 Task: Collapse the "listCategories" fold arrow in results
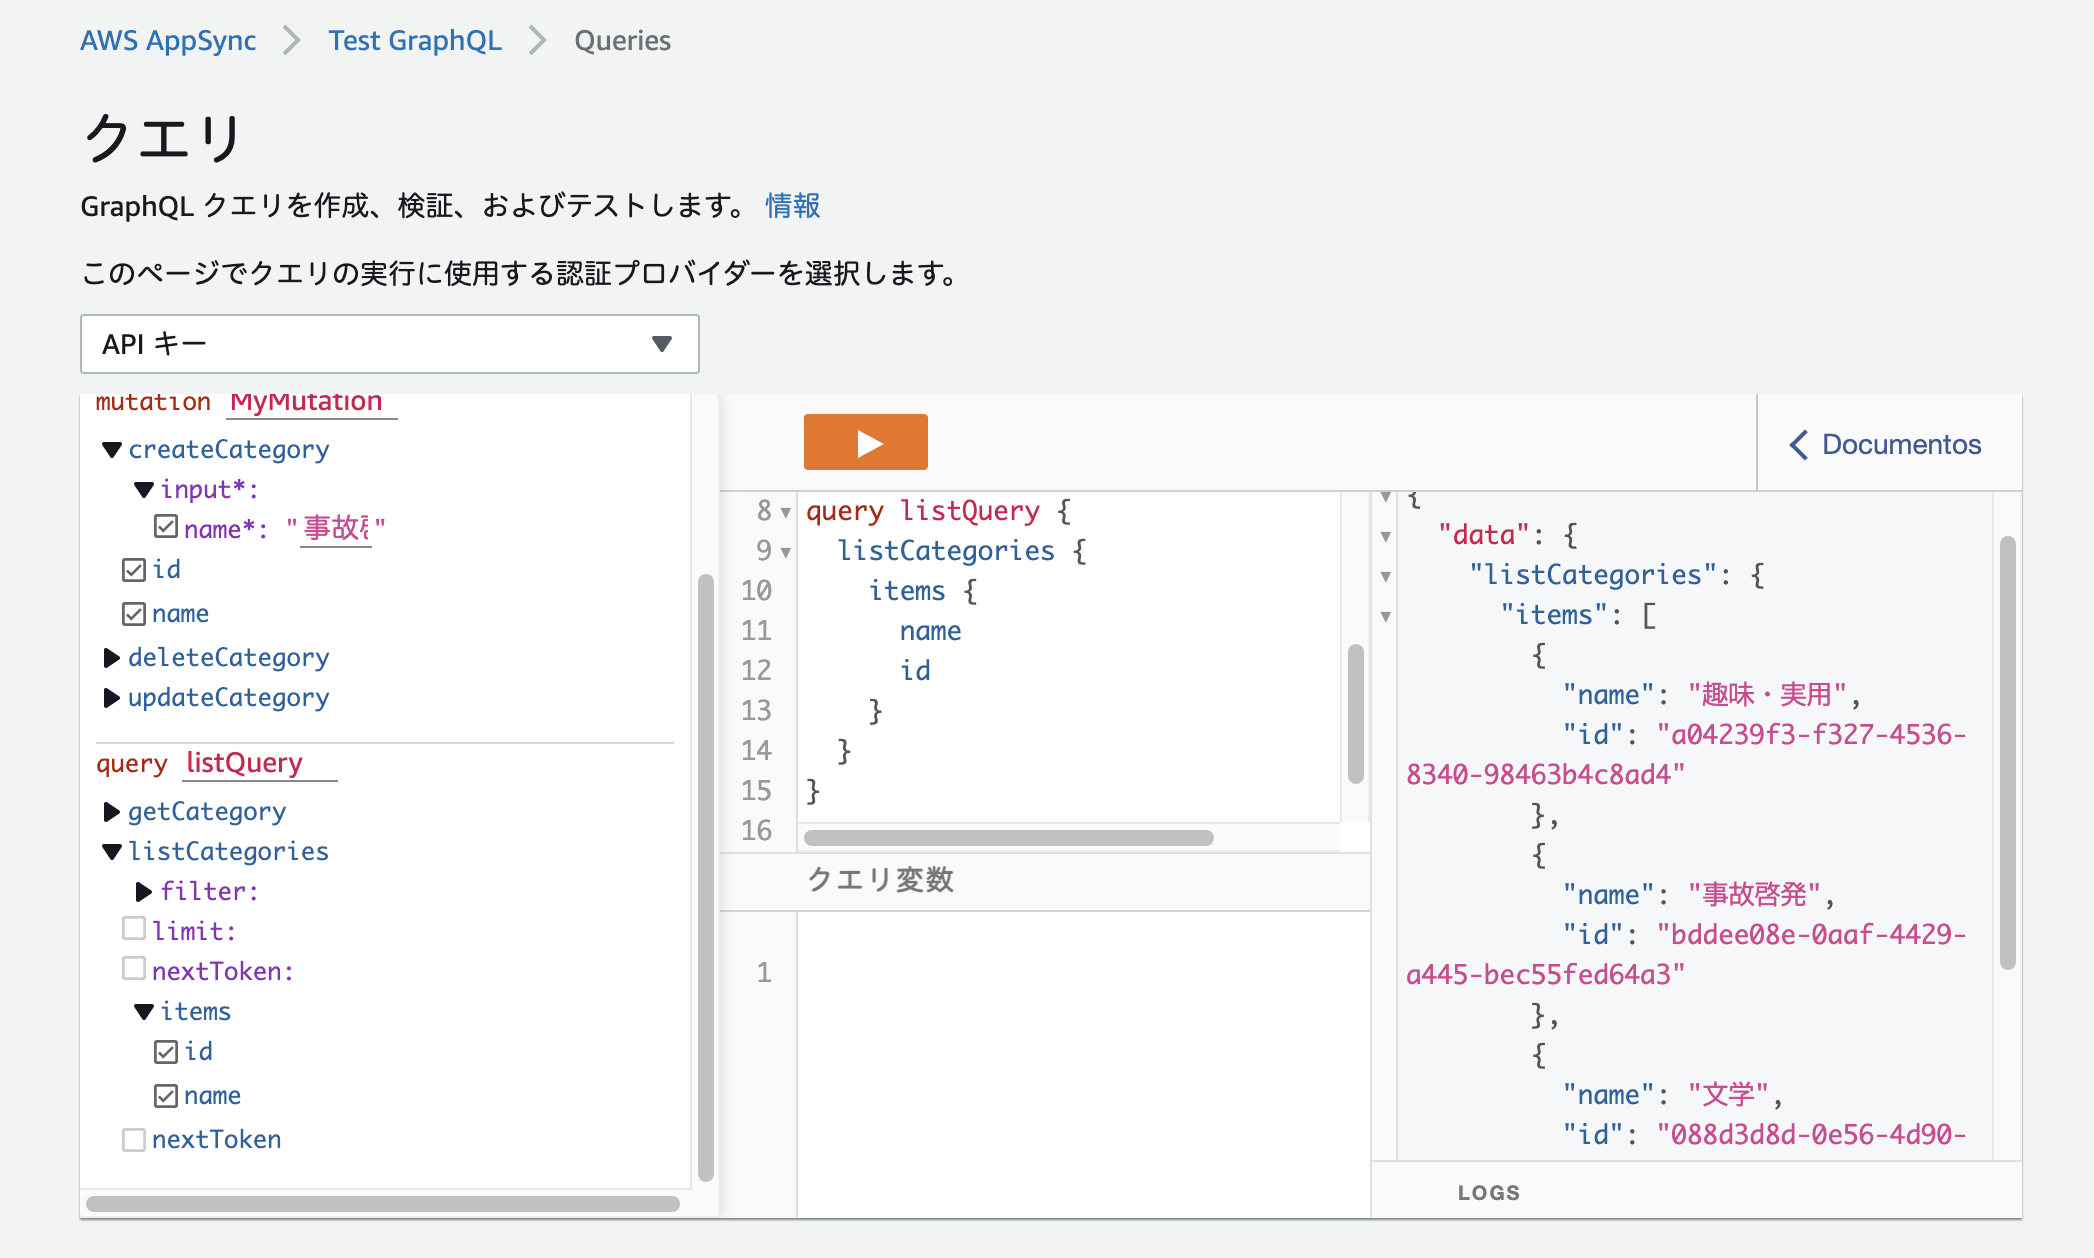click(x=1386, y=577)
